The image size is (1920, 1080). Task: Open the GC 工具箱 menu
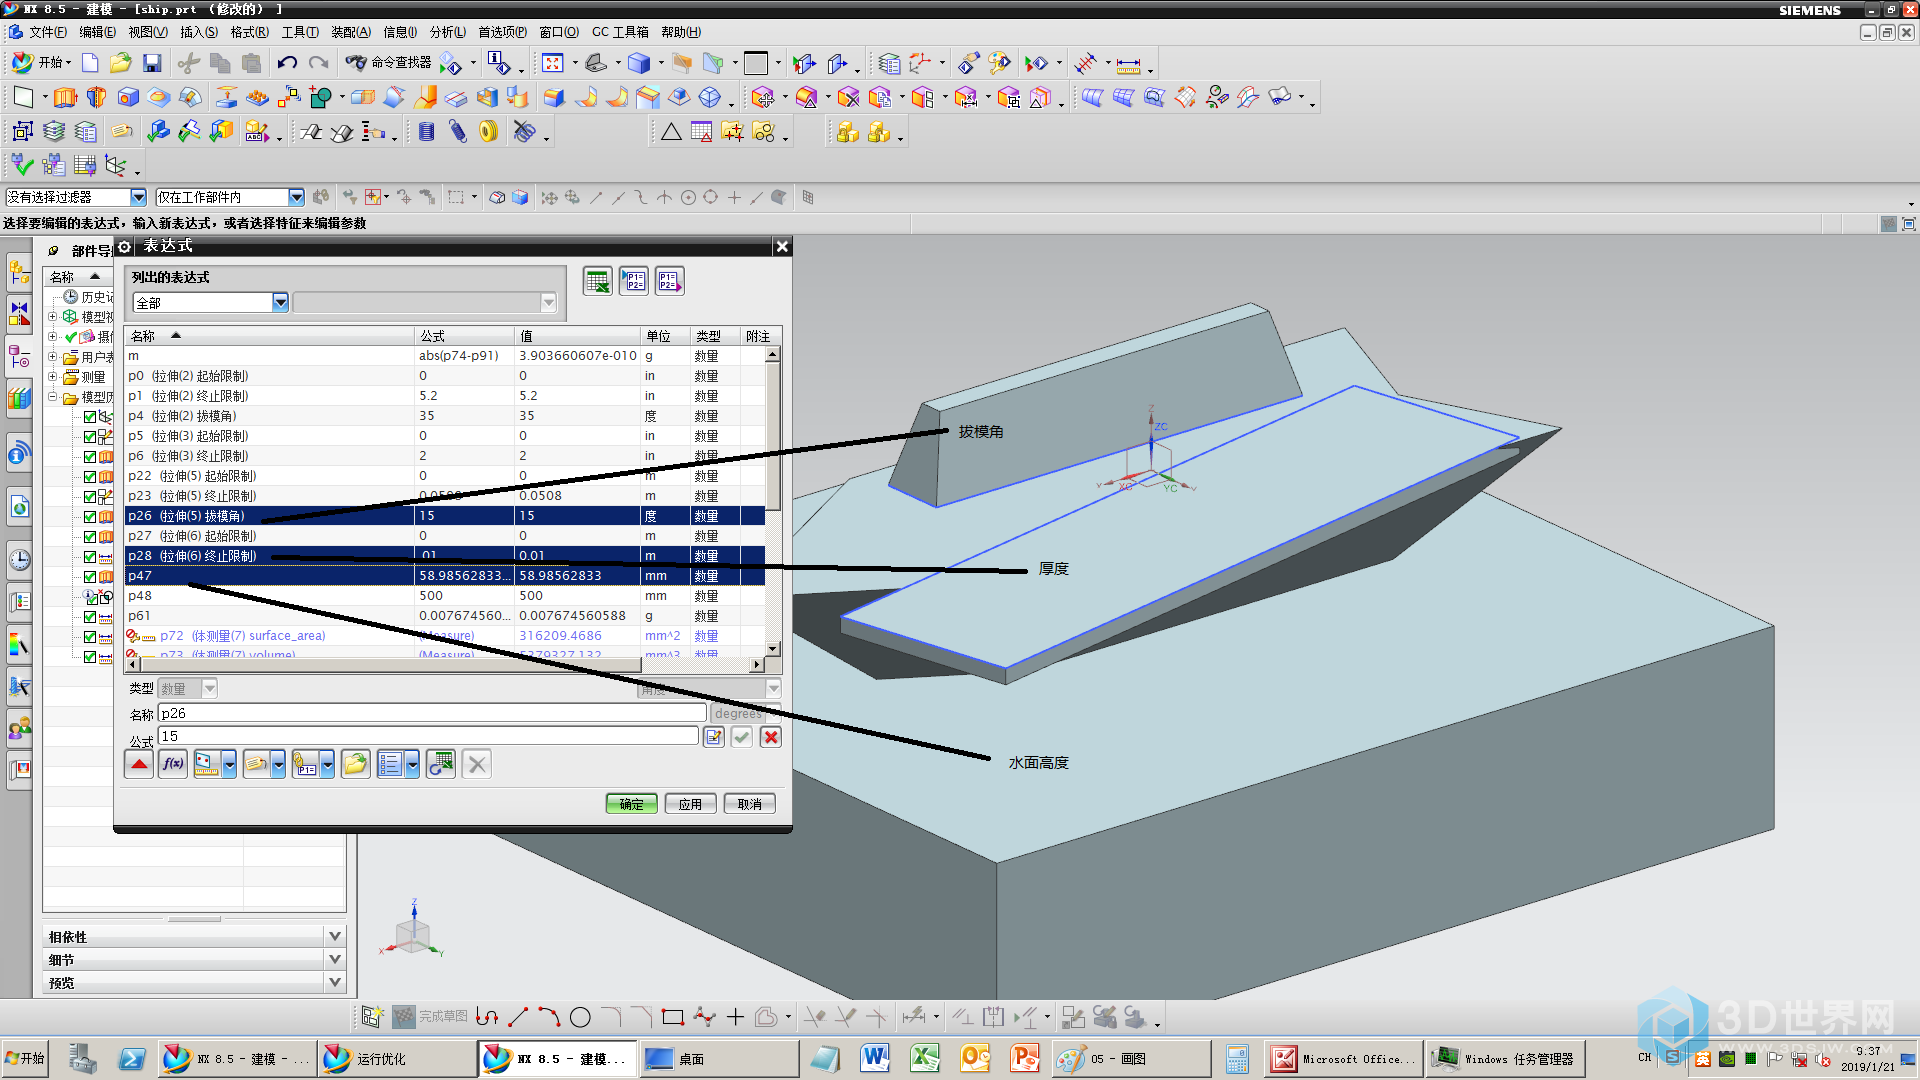click(620, 32)
